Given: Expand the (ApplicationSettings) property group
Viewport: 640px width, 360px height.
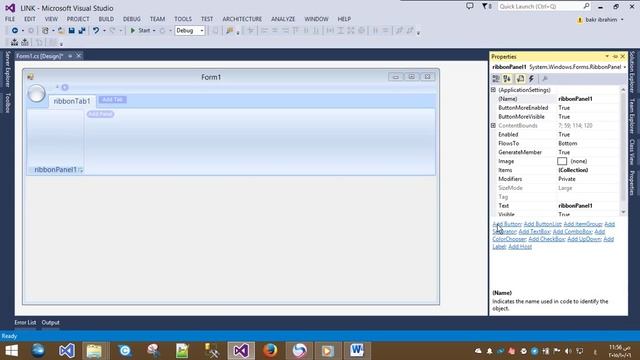Looking at the screenshot, I should [493, 90].
